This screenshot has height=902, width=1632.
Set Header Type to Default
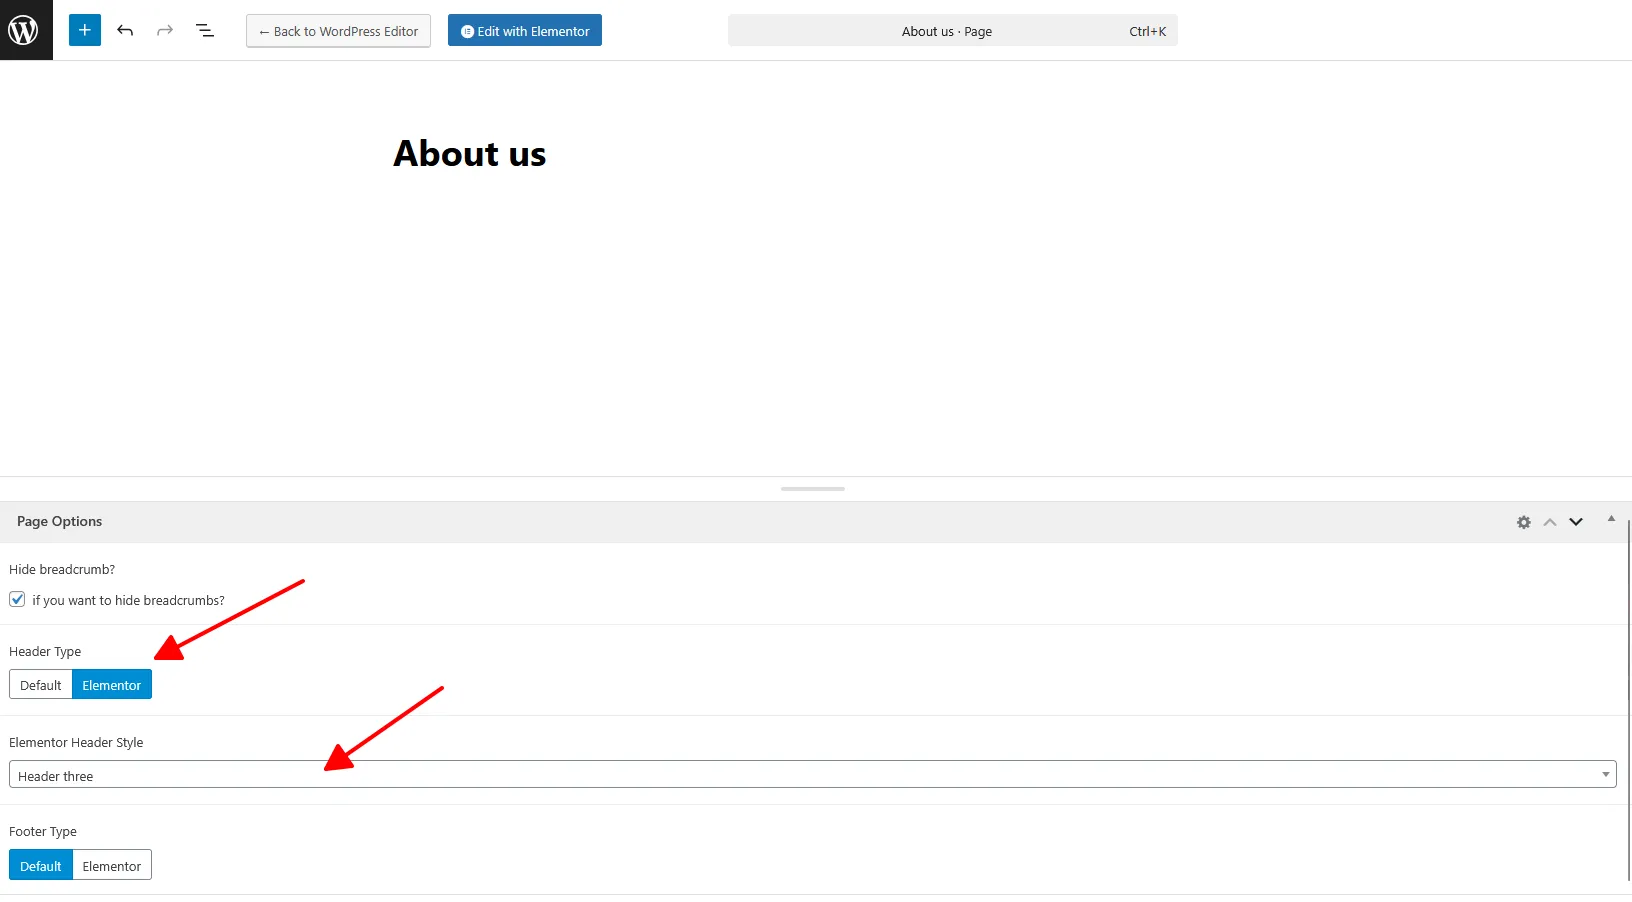(x=41, y=685)
